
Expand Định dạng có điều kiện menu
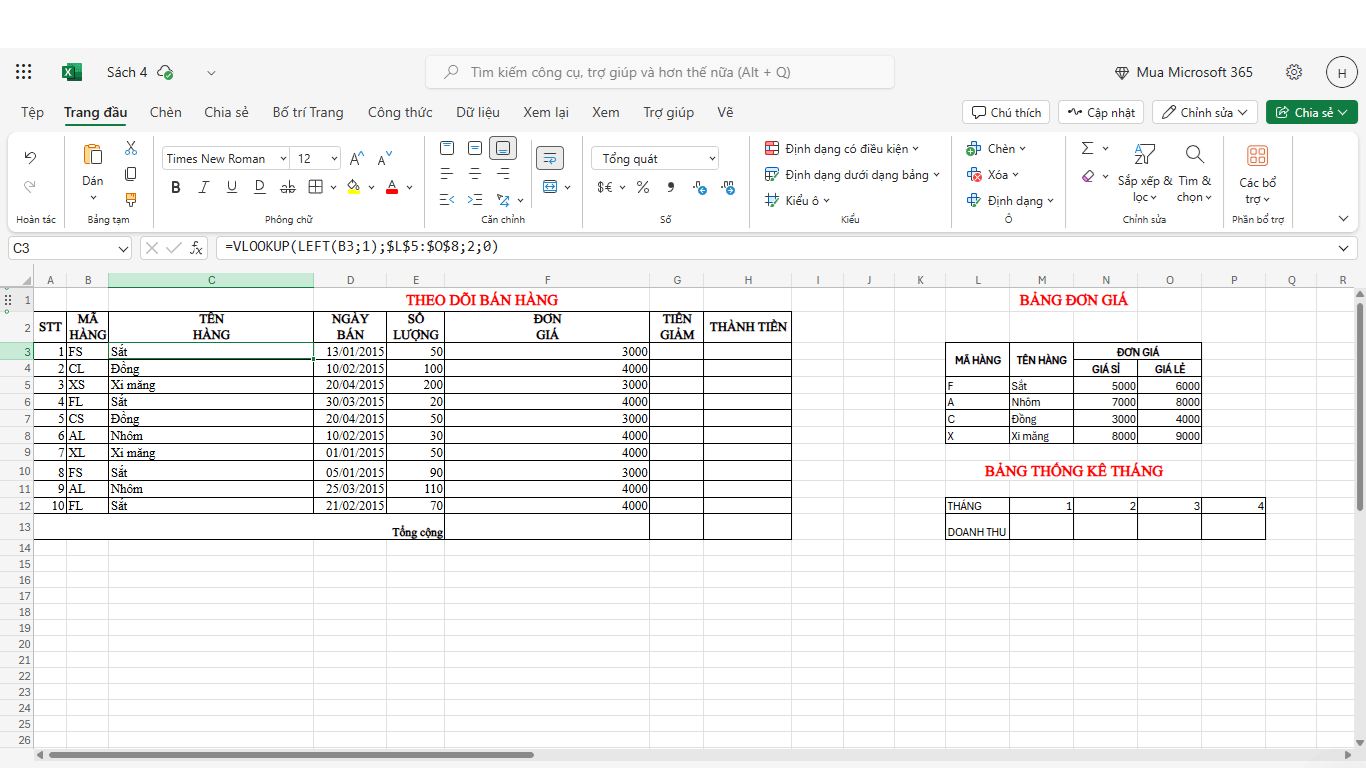click(842, 148)
